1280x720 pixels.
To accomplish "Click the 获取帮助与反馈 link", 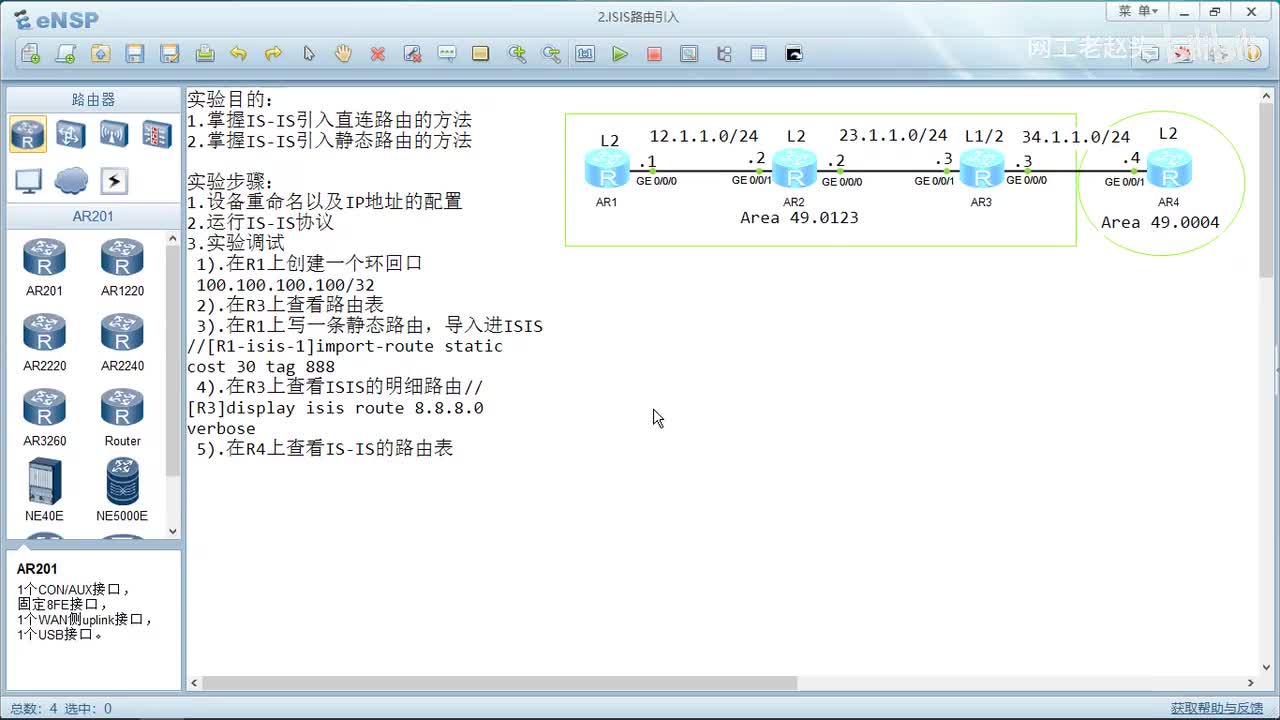I will [1217, 708].
